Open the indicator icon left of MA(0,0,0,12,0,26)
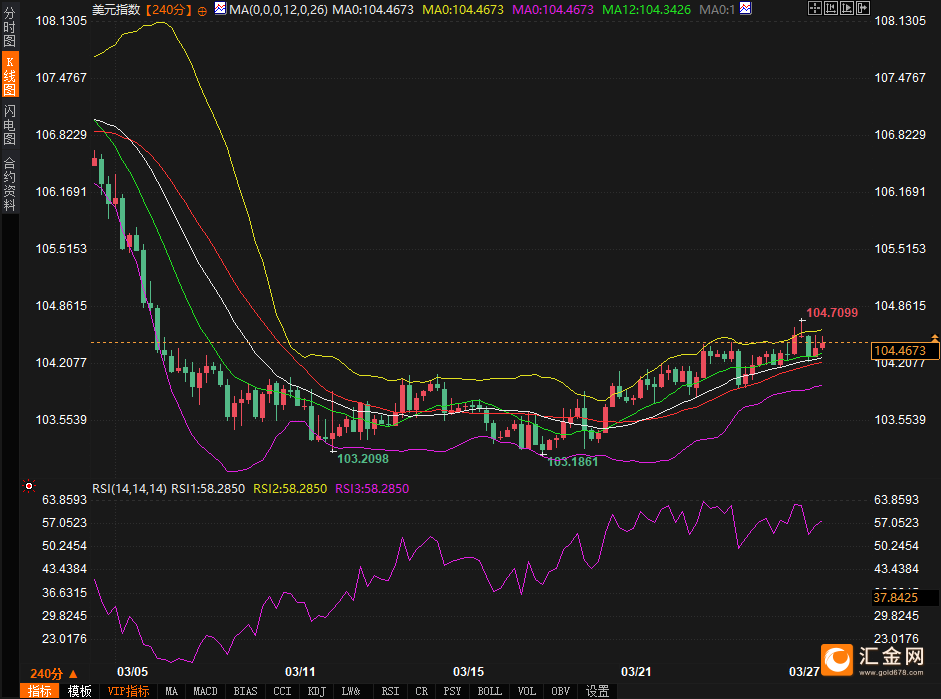The image size is (941, 699). pyautogui.click(x=220, y=8)
